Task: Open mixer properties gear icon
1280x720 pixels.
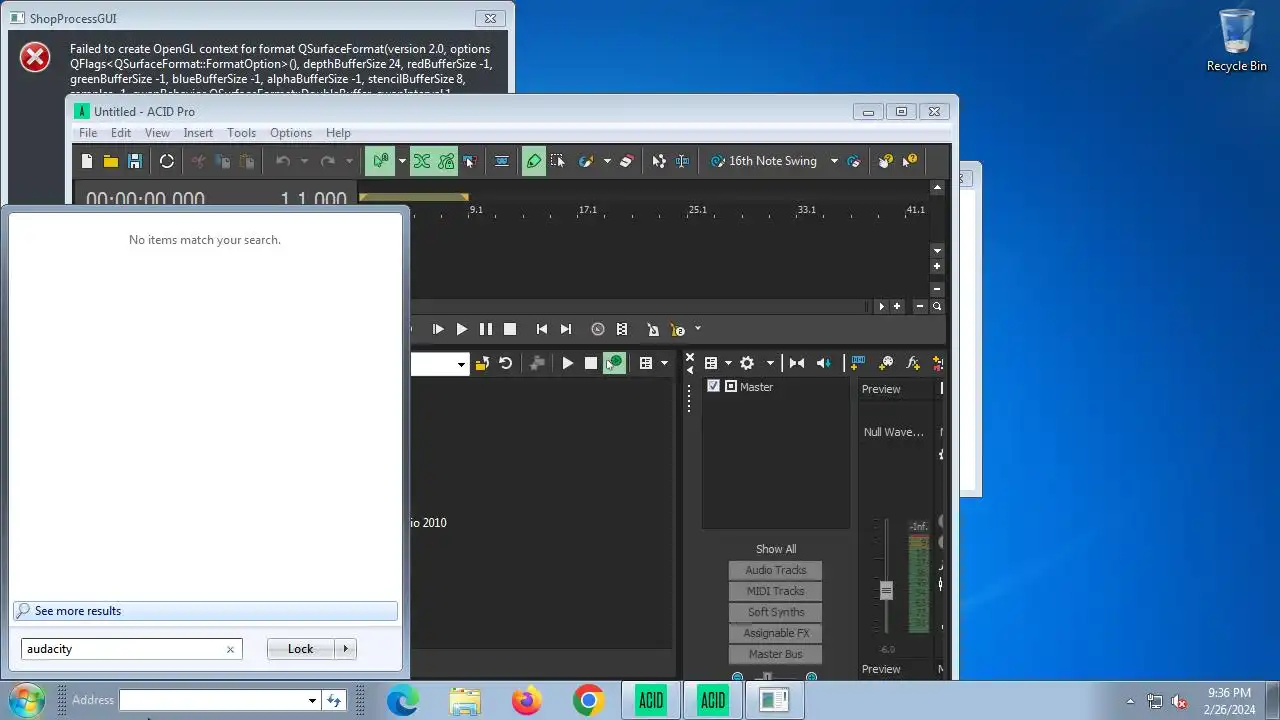Action: pos(747,363)
